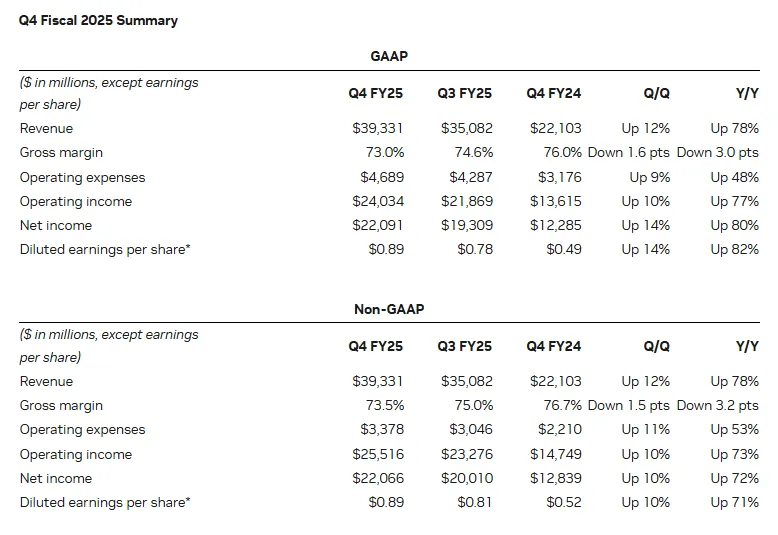The image size is (778, 535).
Task: Click Non-GAAP 'Diluted earnings per share*' label
Action: (105, 502)
